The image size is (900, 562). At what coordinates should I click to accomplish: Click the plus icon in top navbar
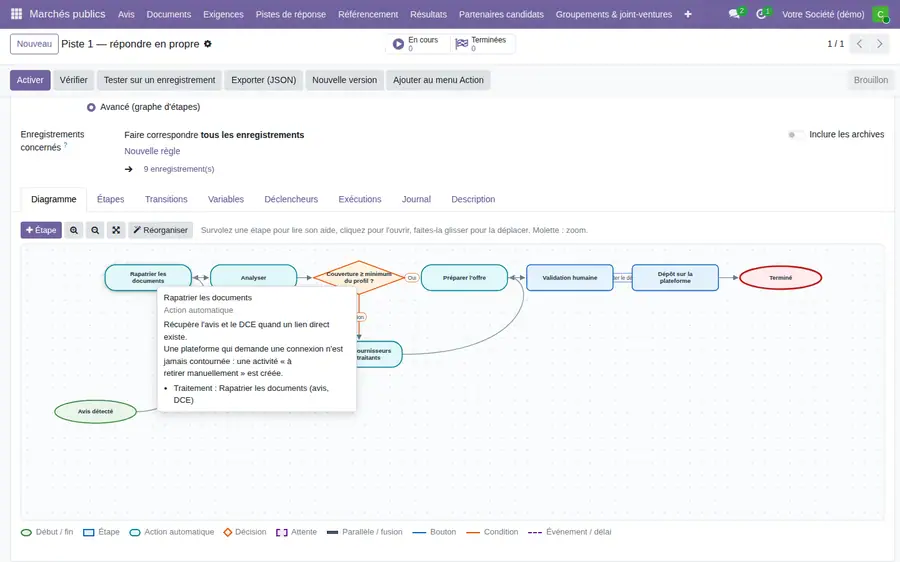click(x=688, y=14)
